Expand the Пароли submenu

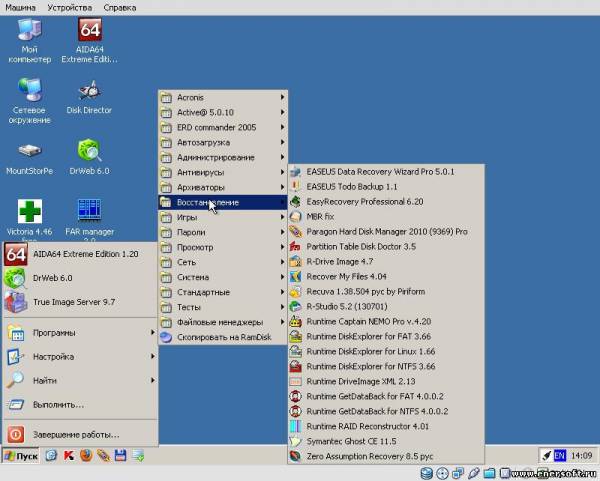pos(223,232)
